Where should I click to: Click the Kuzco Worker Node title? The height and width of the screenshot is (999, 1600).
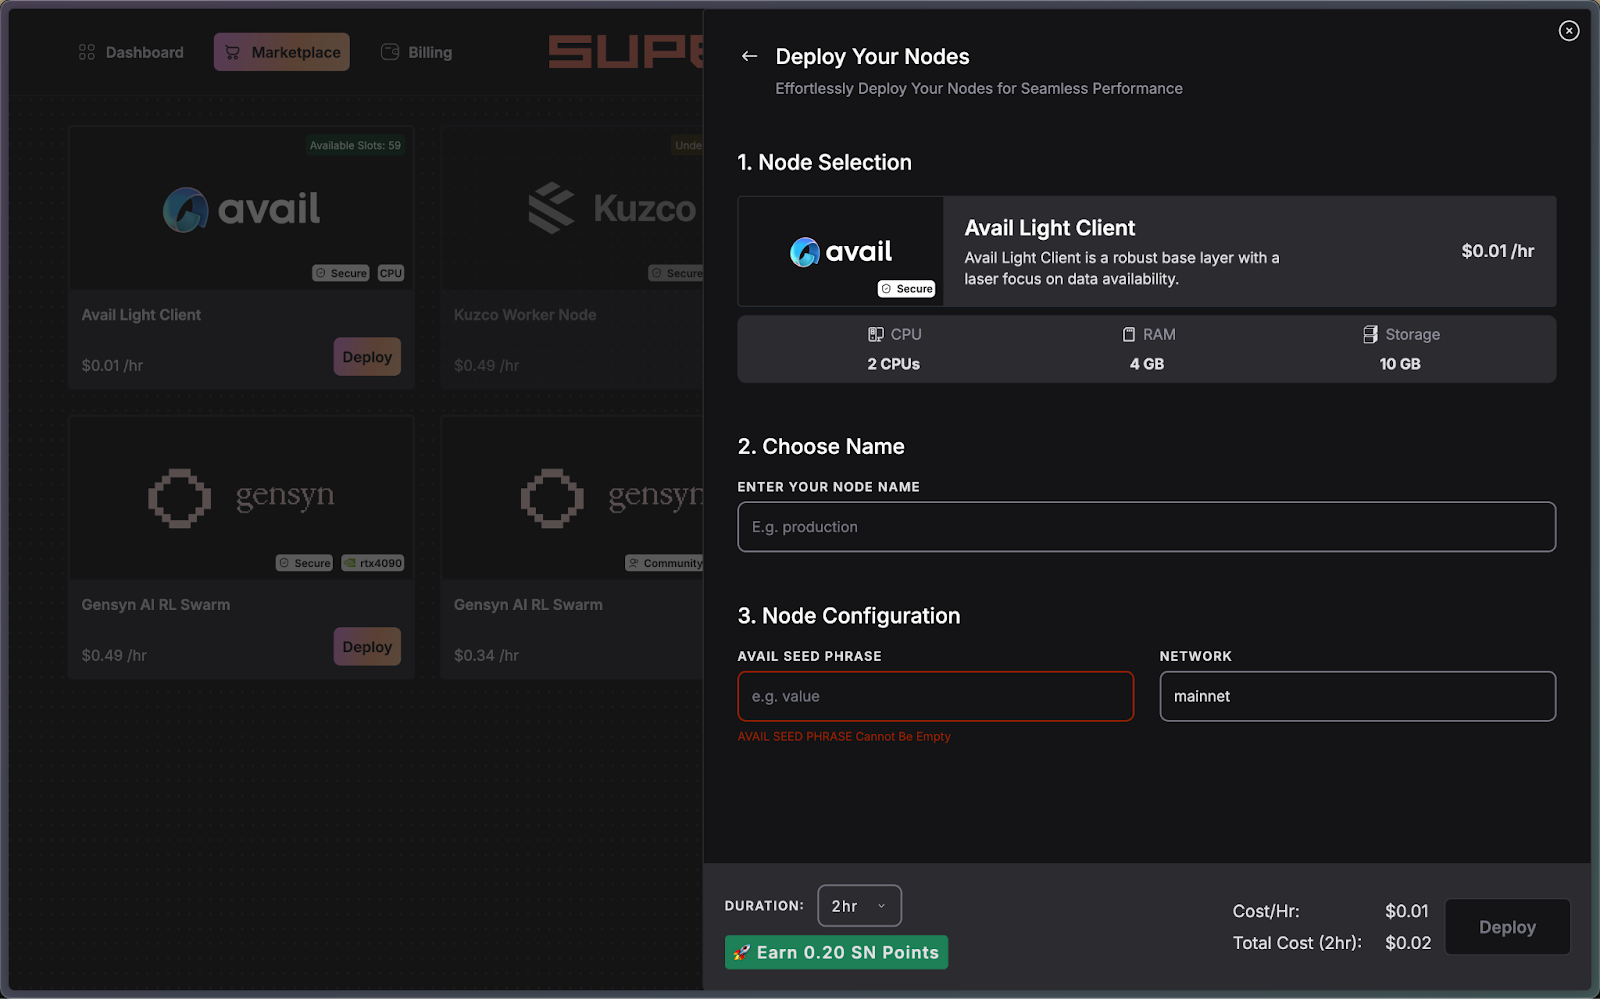coord(525,315)
